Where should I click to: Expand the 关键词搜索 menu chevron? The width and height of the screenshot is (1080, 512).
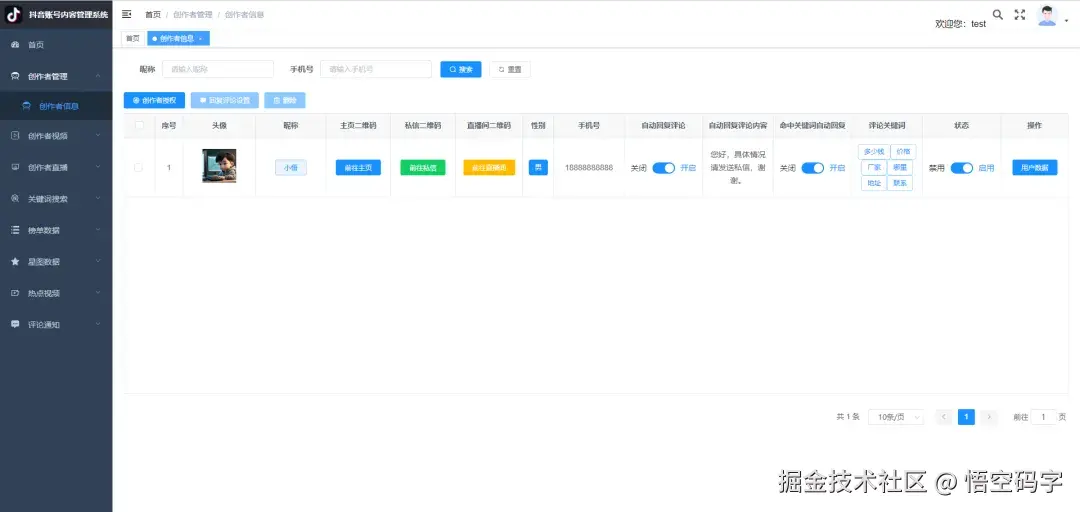[98, 198]
